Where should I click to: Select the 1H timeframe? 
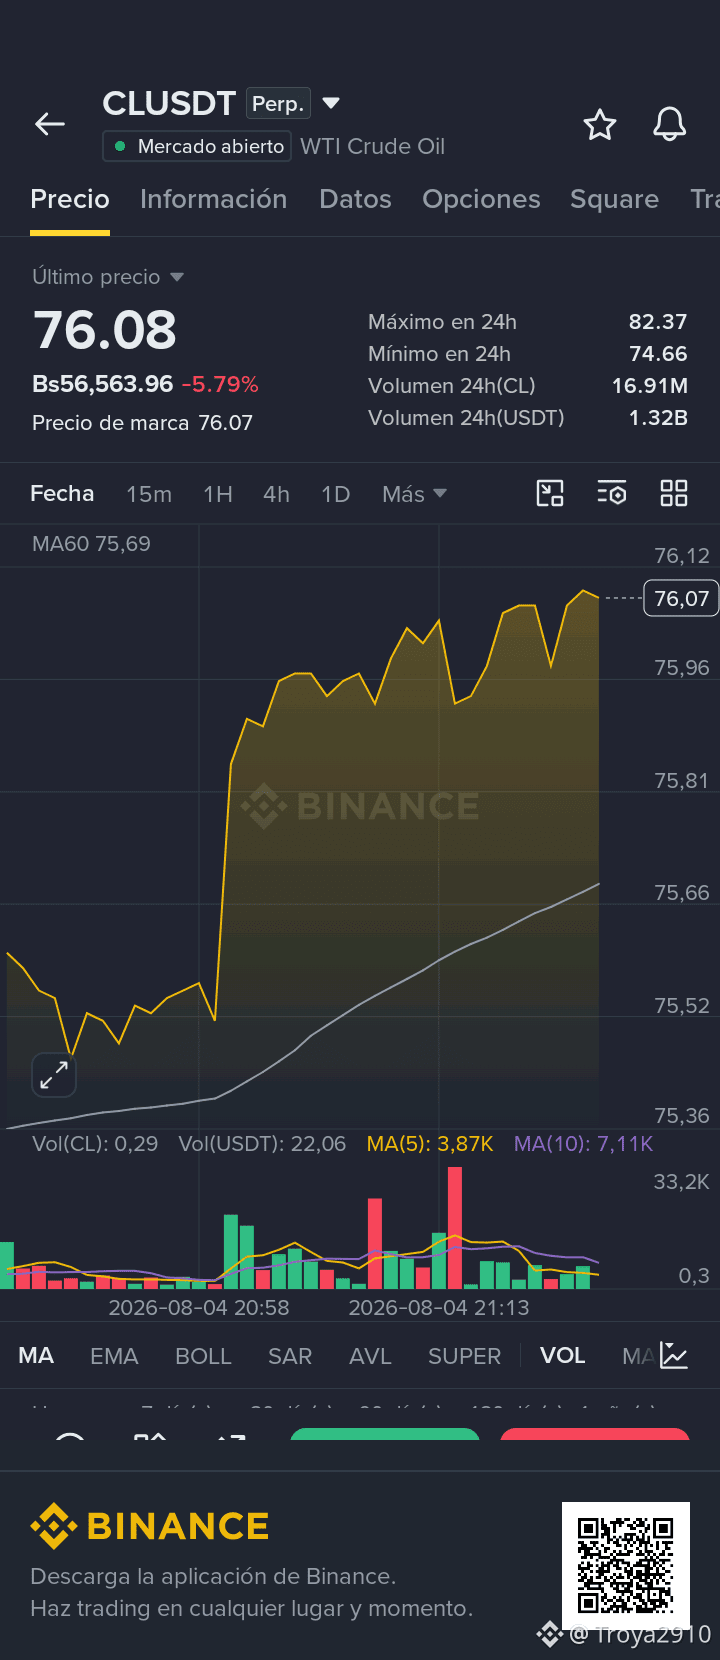tap(218, 494)
